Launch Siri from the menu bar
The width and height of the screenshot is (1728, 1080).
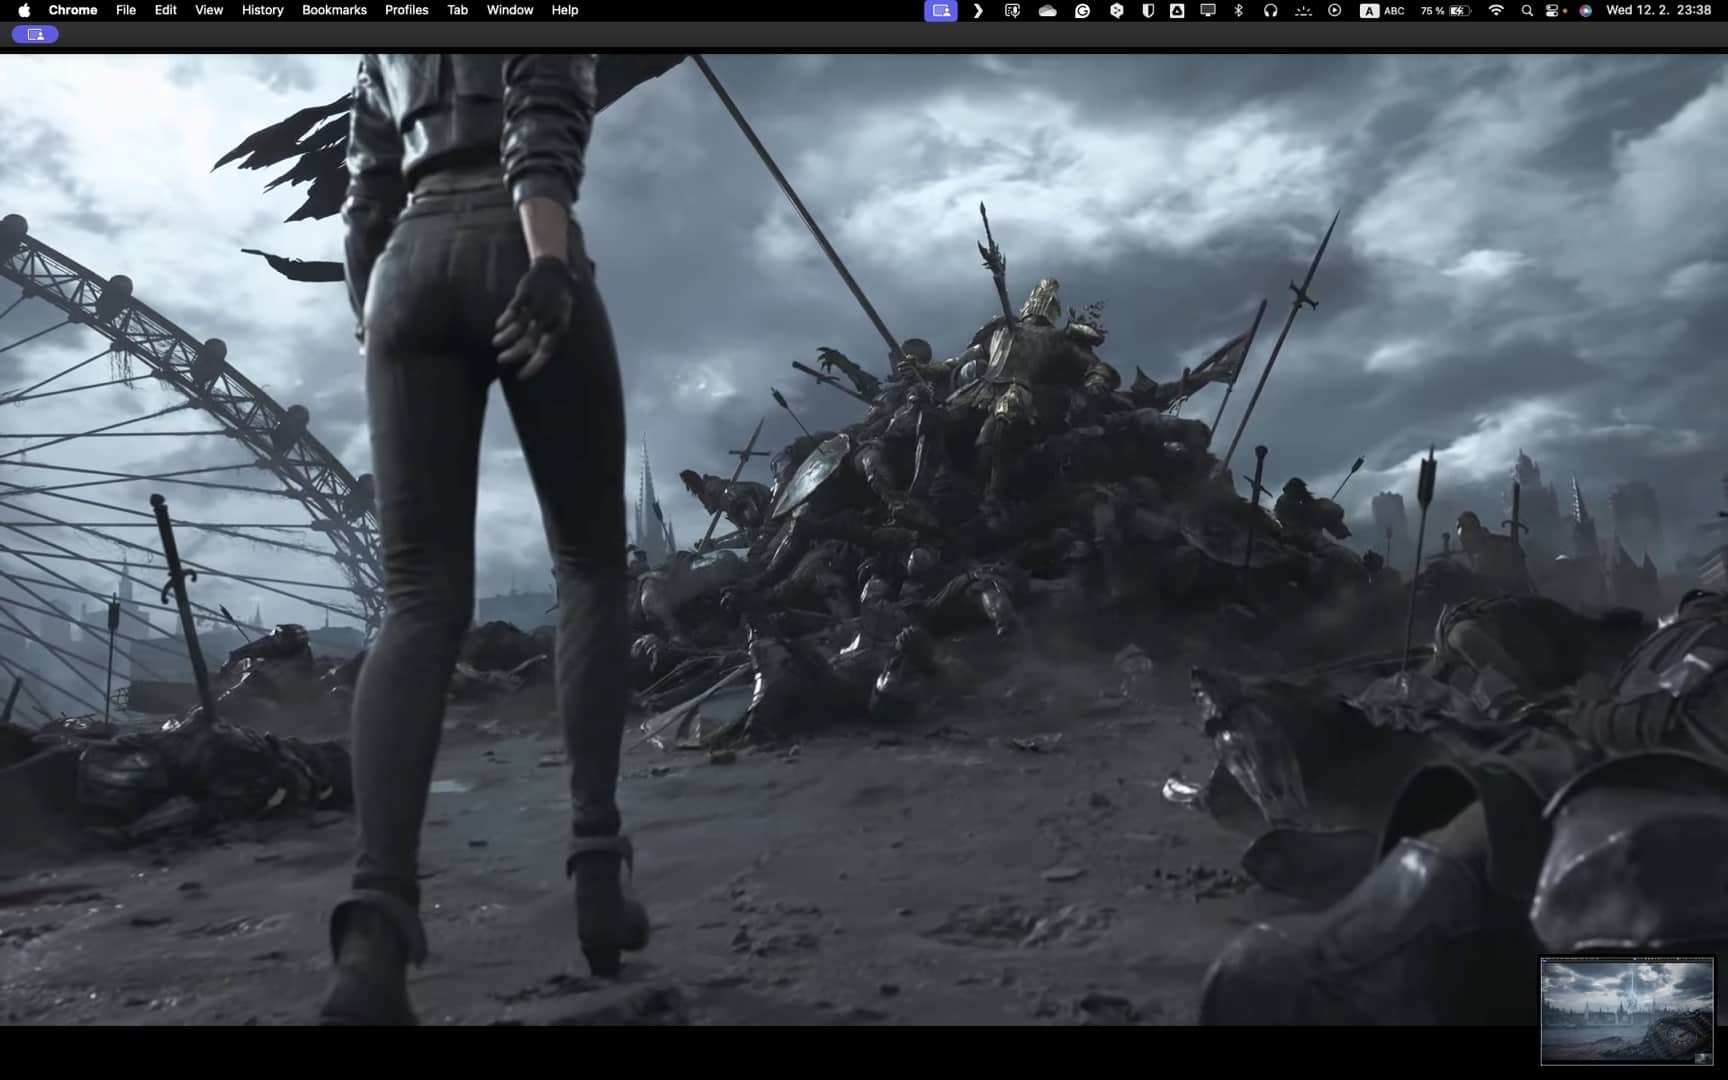click(1585, 10)
